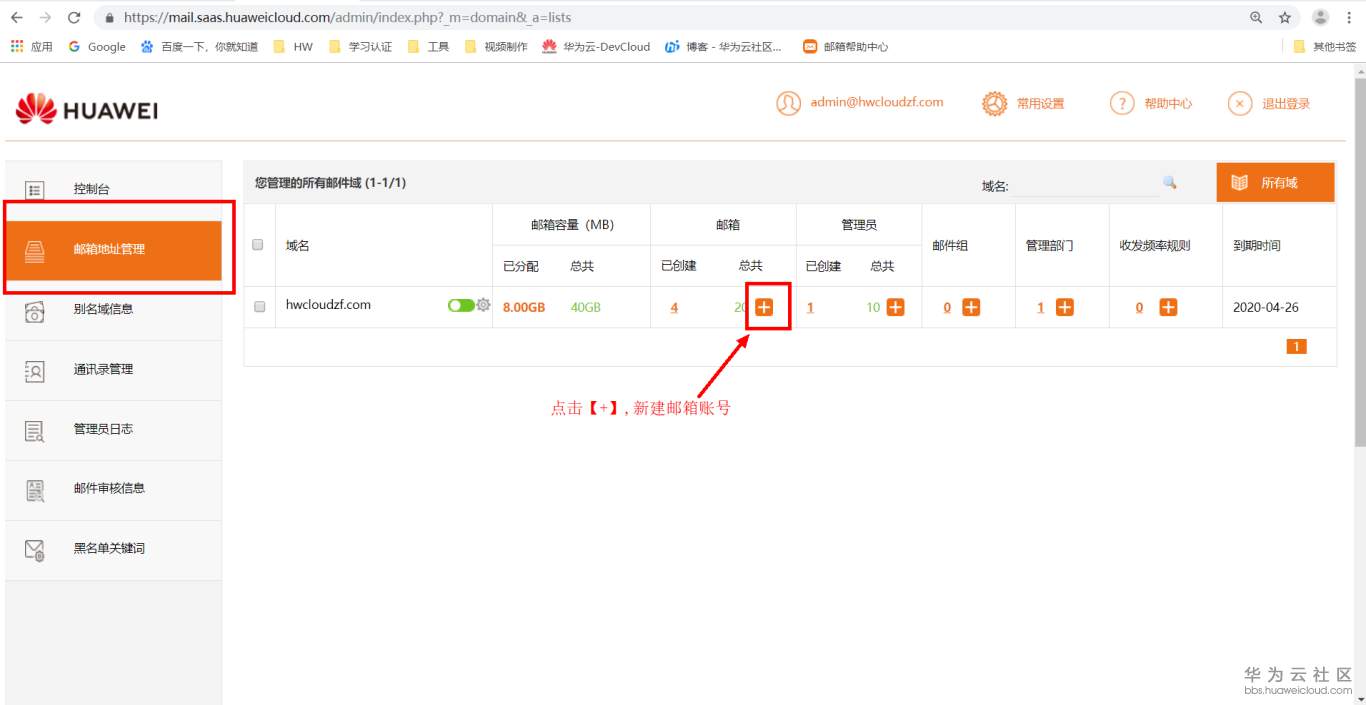Open the Chrome profile avatar icon
The image size is (1366, 705).
[x=1320, y=17]
